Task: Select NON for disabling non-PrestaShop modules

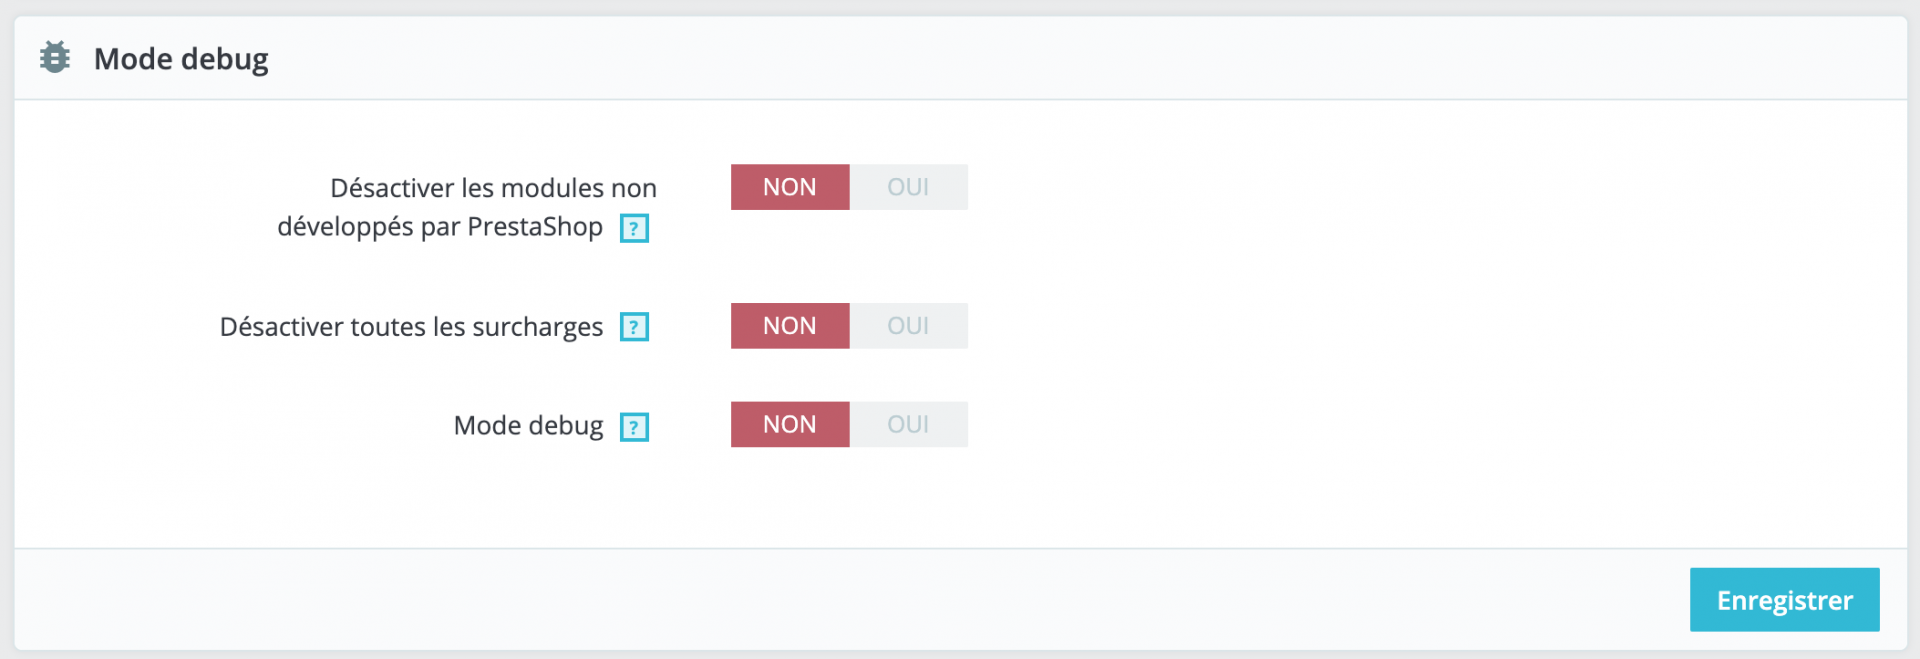Action: tap(790, 187)
